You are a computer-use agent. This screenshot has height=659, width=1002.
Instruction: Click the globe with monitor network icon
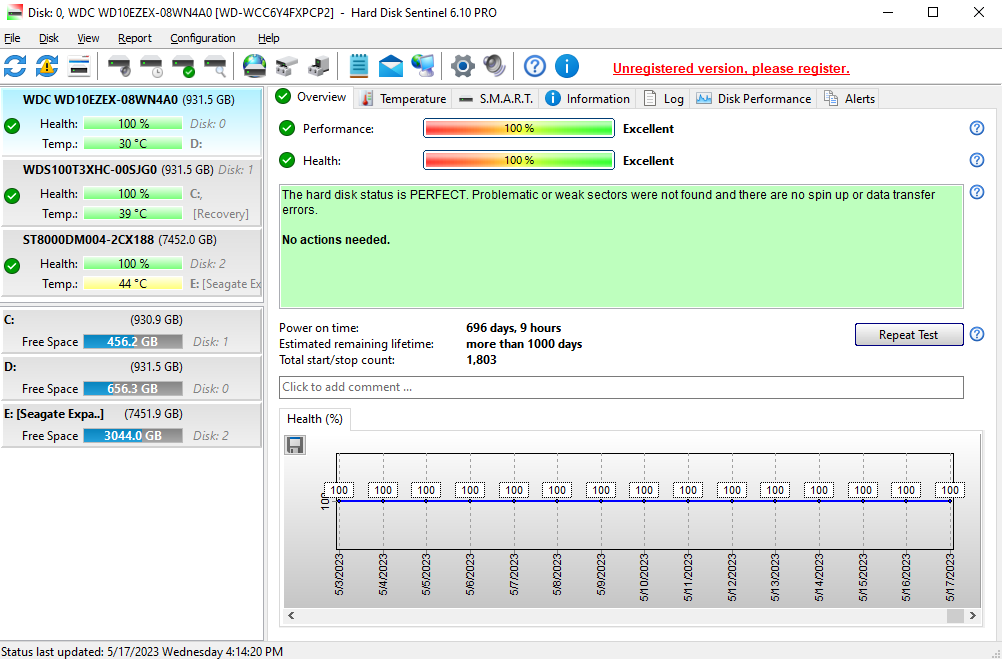coord(422,66)
